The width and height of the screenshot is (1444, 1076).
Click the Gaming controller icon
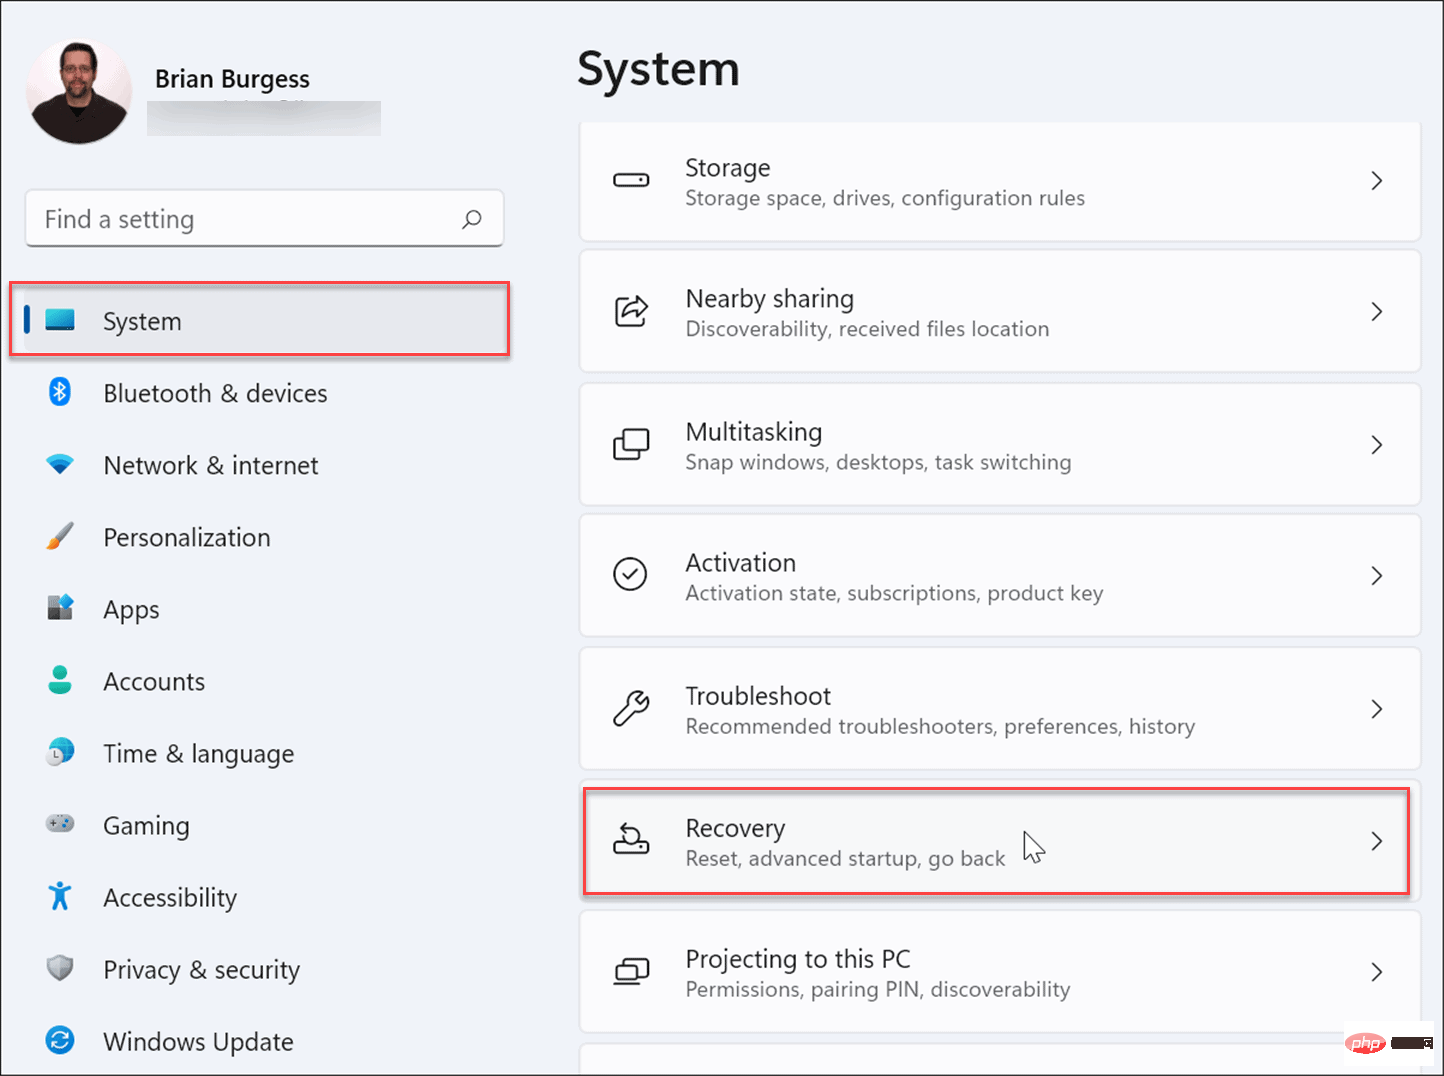[60, 824]
